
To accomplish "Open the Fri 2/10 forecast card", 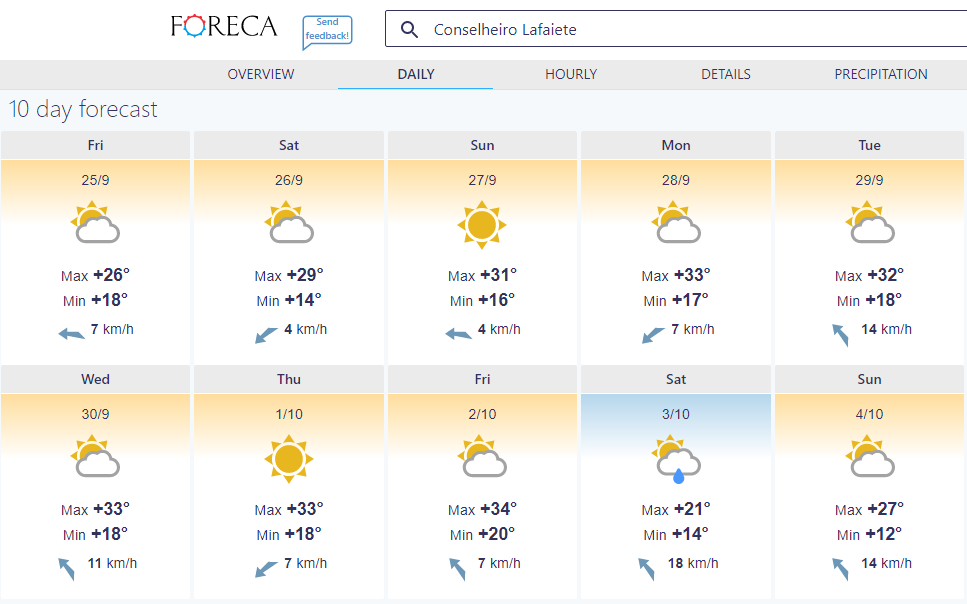I will 482,482.
